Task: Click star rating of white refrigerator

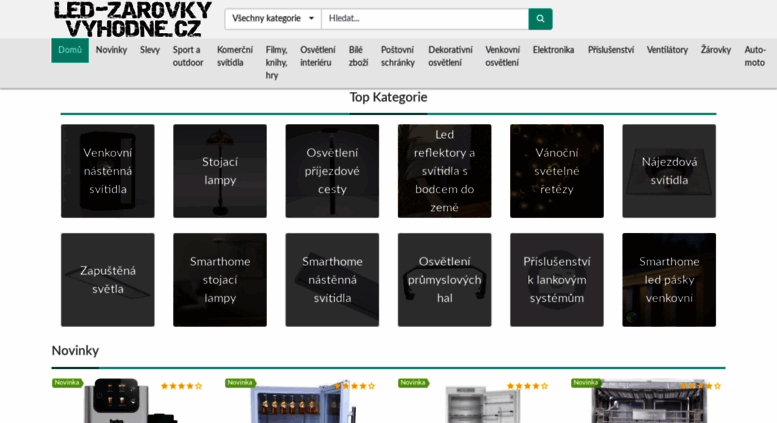Action: 527,386
